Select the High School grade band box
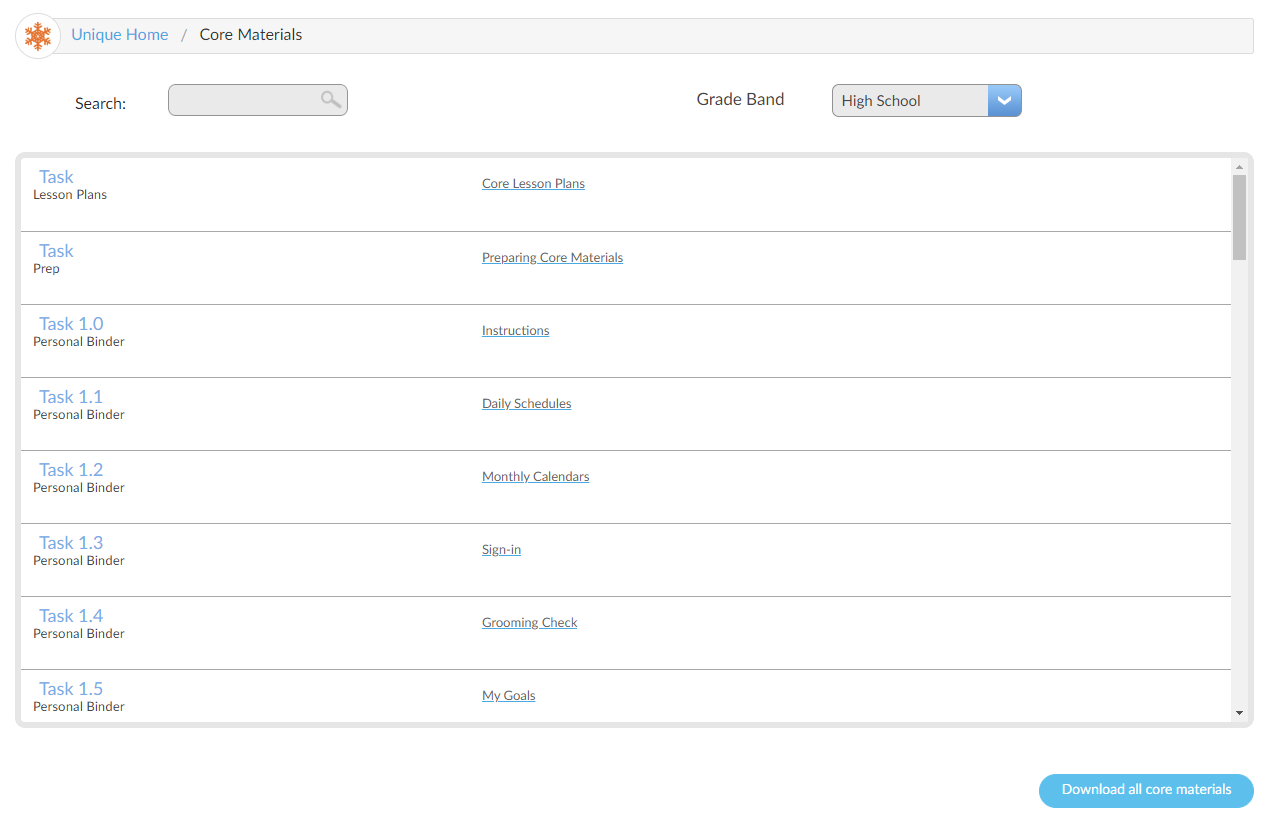 (x=926, y=100)
